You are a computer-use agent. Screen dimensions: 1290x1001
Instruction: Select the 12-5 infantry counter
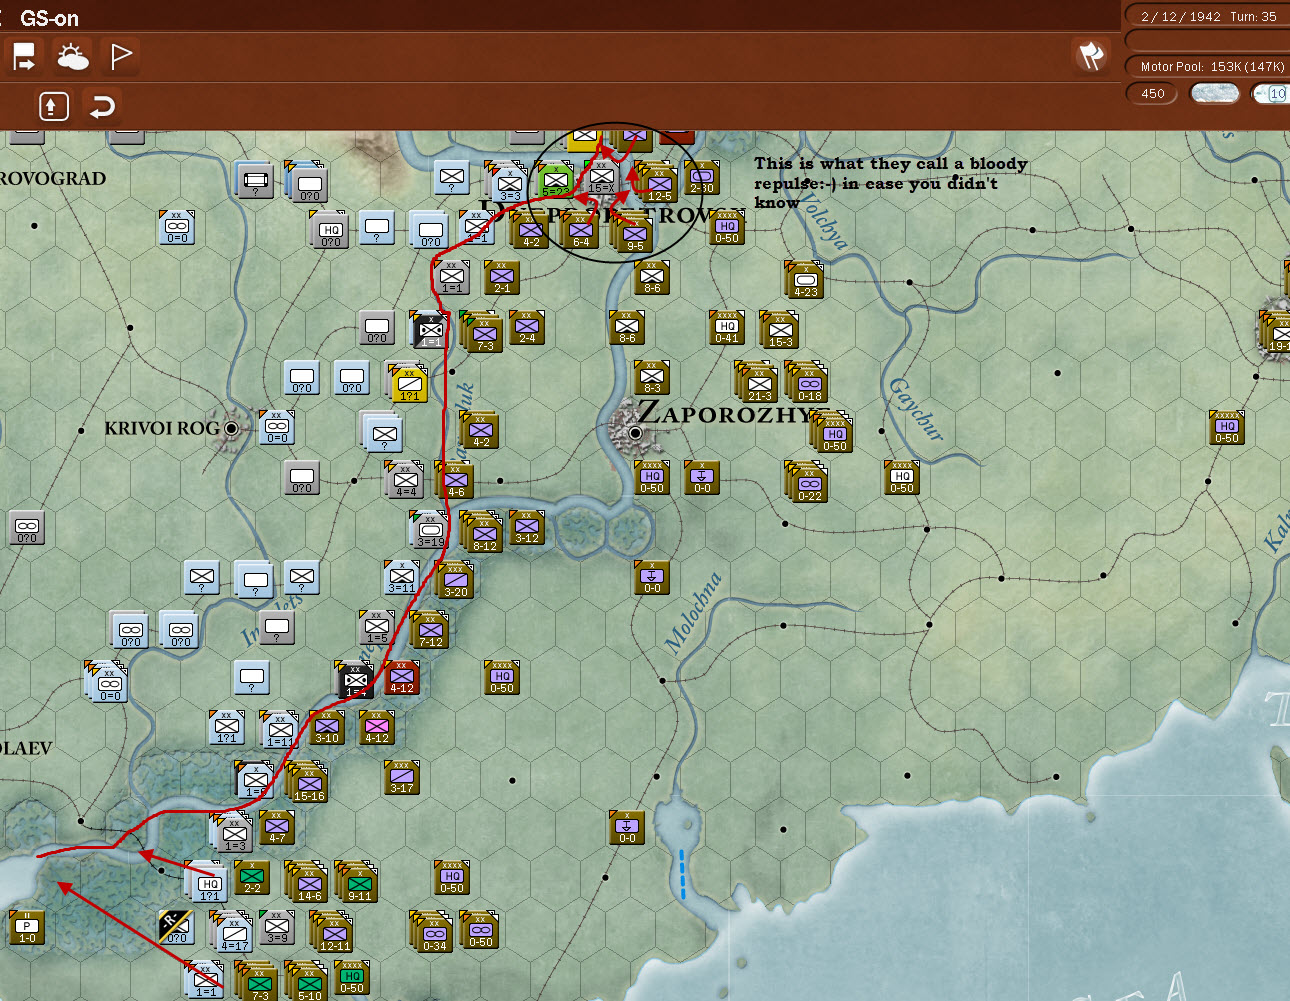(x=659, y=184)
